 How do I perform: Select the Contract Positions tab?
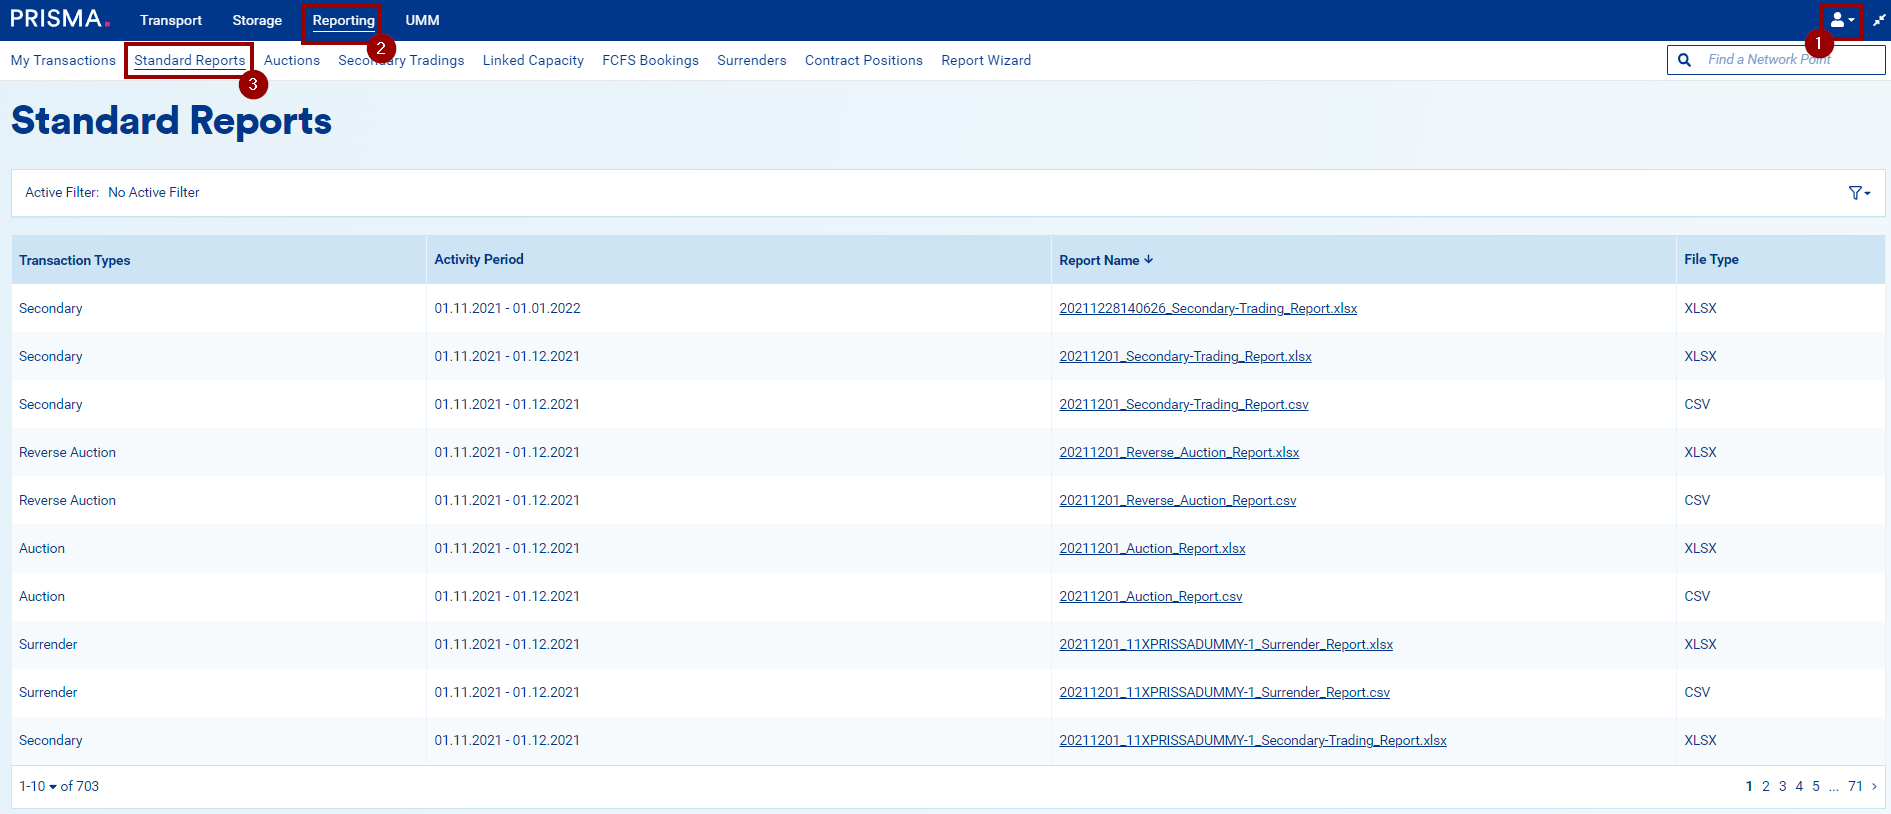[863, 61]
